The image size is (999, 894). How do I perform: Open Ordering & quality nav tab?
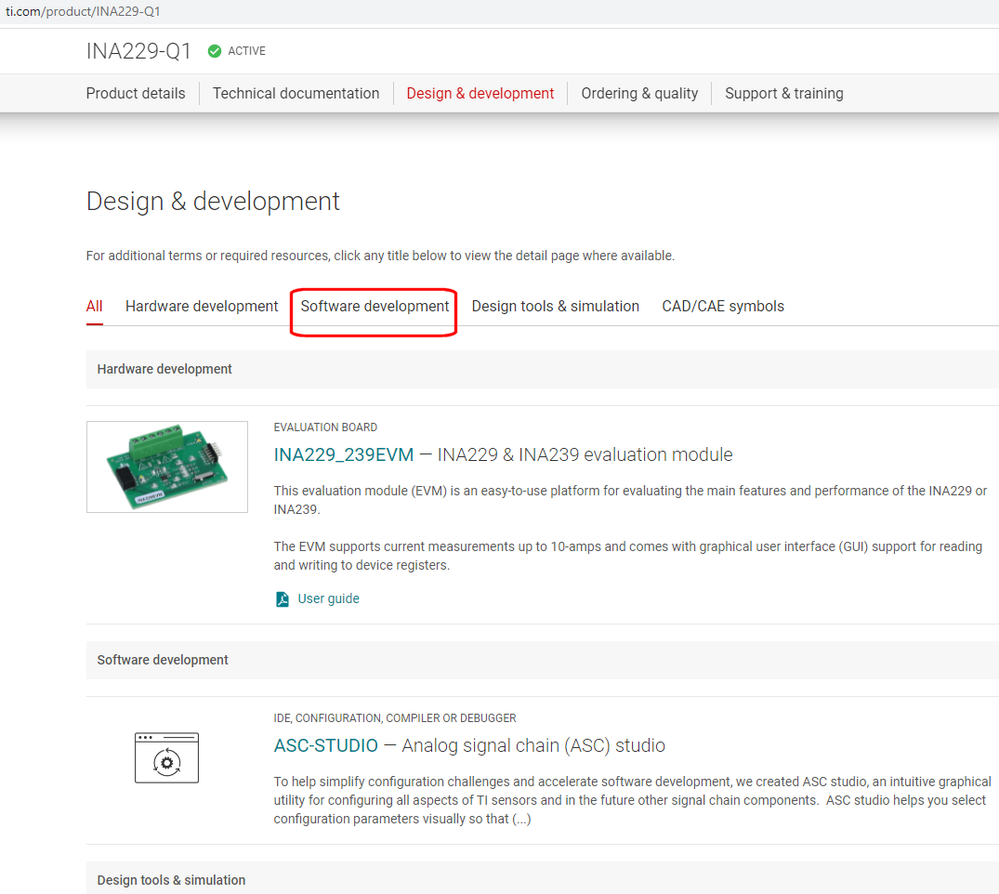(640, 93)
